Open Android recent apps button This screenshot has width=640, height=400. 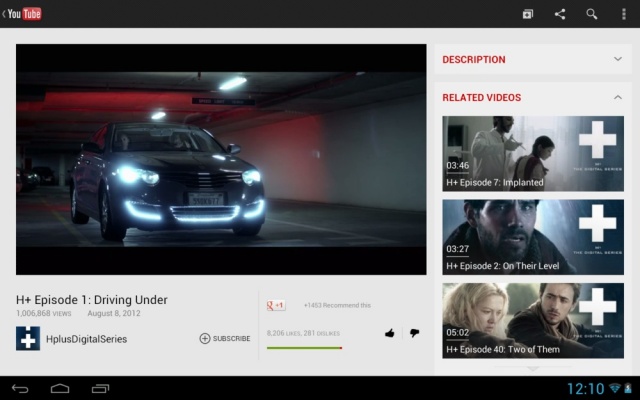click(100, 389)
